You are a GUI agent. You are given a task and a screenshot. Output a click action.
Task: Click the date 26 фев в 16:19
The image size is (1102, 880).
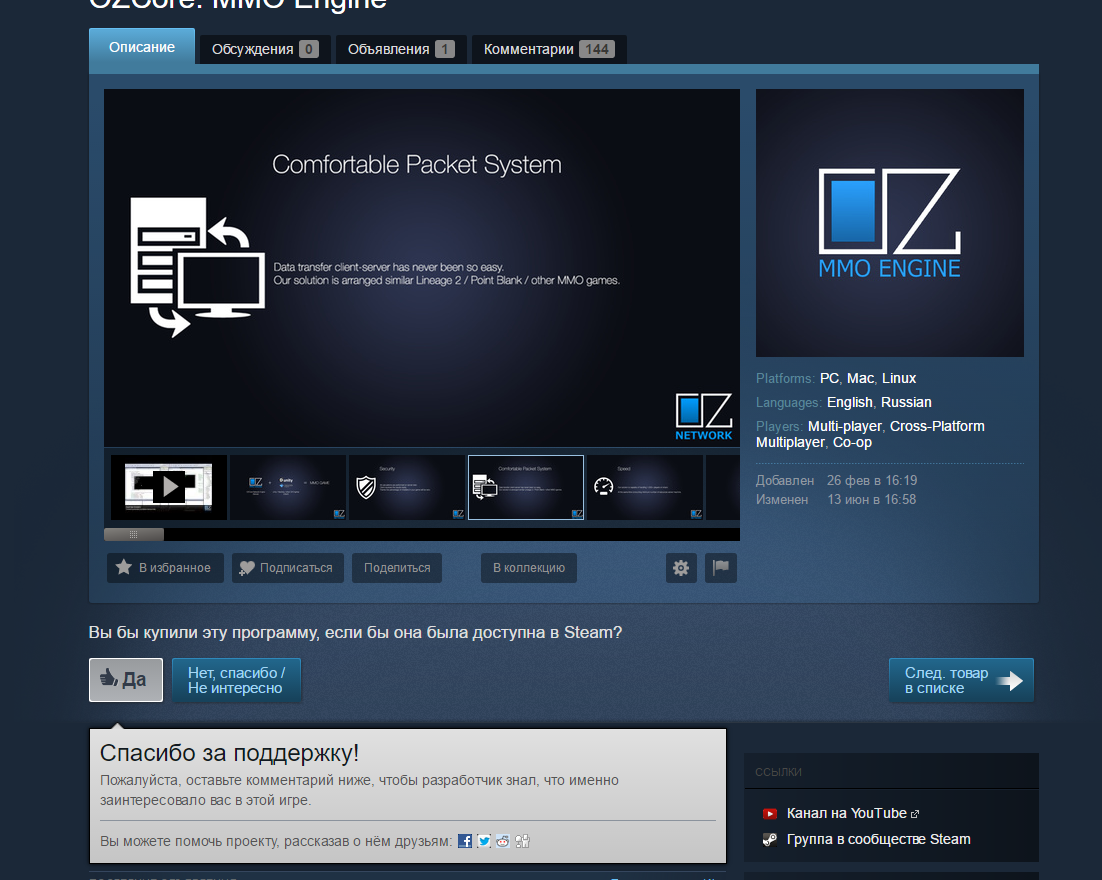click(871, 481)
